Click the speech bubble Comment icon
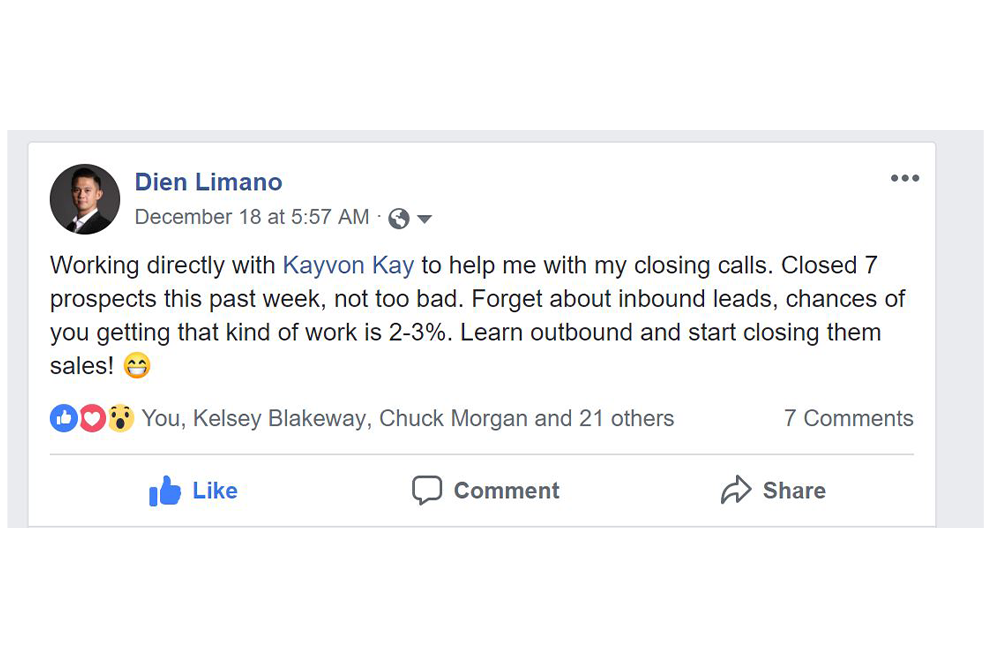This screenshot has height=658, width=991. tap(427, 490)
